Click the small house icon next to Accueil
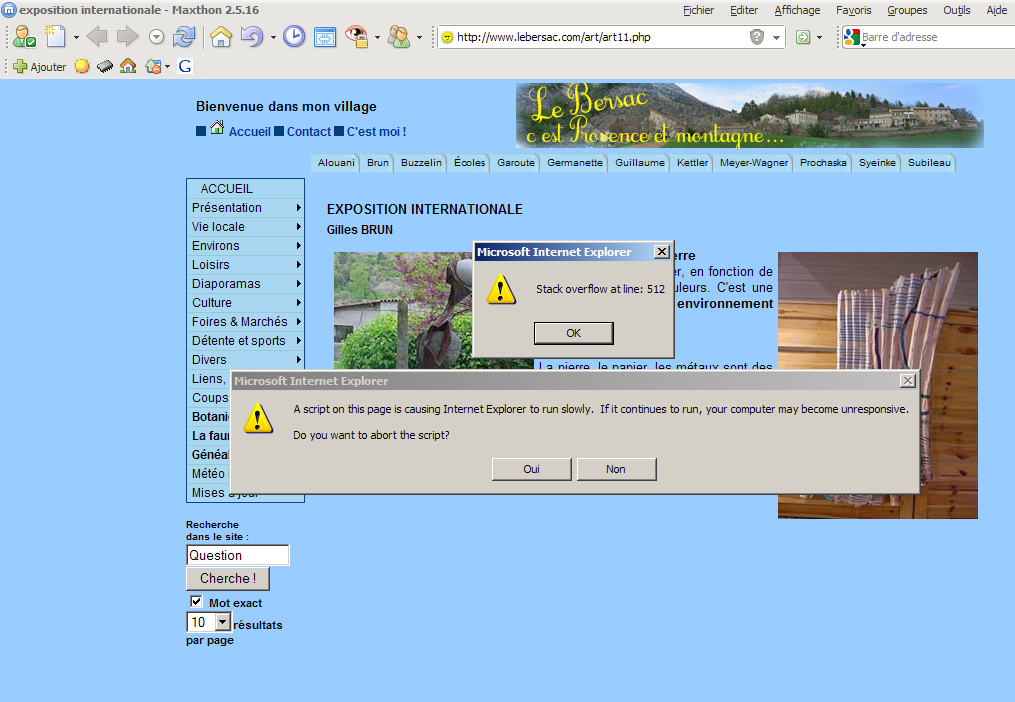This screenshot has height=702, width=1015. (218, 128)
